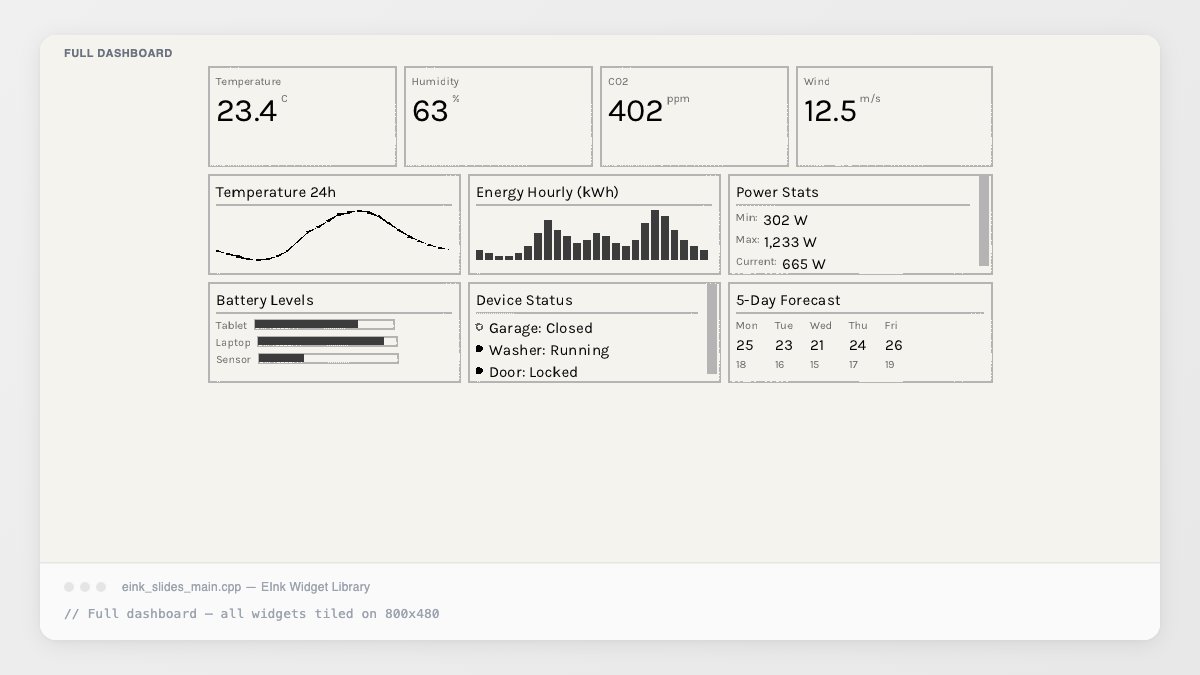Image resolution: width=1200 pixels, height=675 pixels.
Task: Select the 63 humidity reading
Action: pyautogui.click(x=430, y=111)
